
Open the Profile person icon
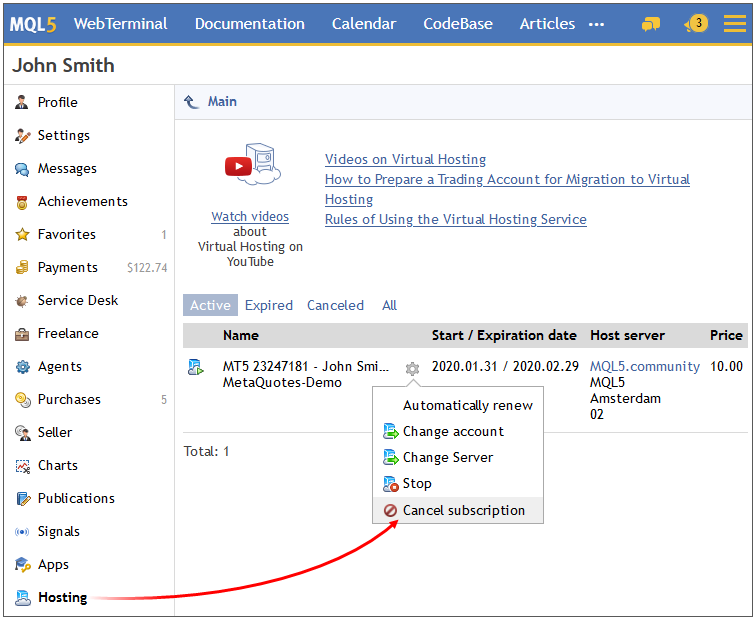pos(22,102)
